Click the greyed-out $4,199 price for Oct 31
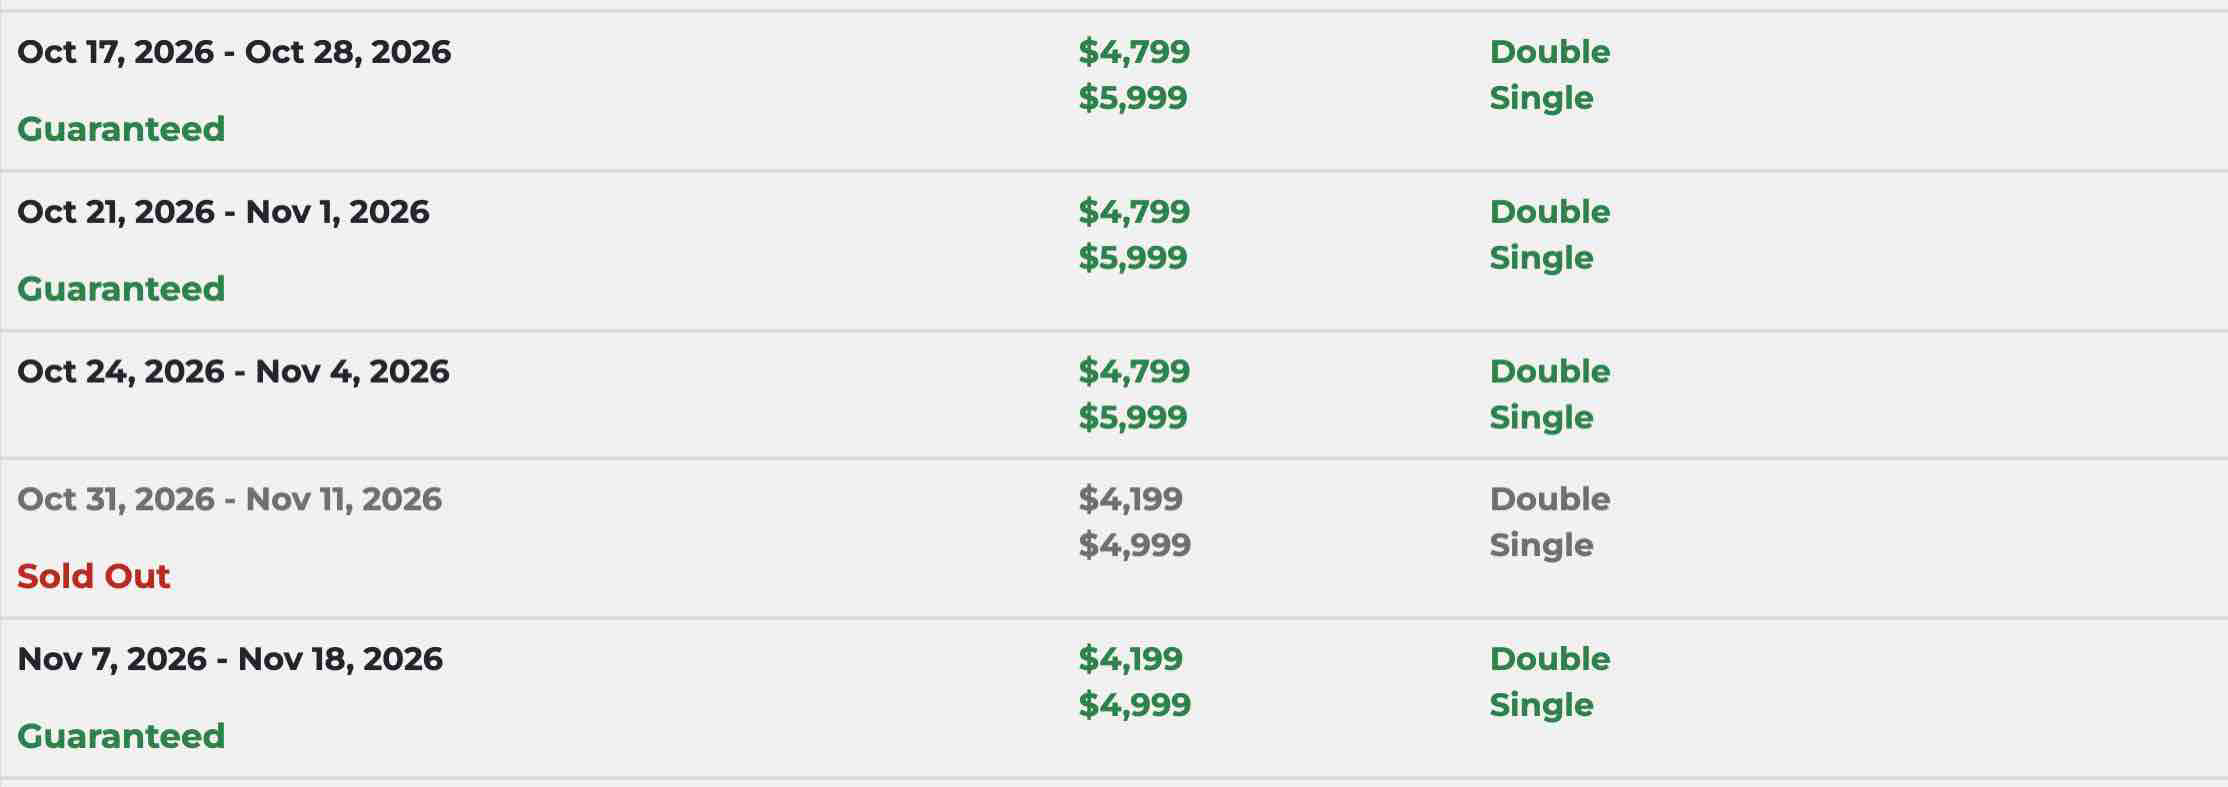Screen dimensions: 2228x787 point(1130,499)
